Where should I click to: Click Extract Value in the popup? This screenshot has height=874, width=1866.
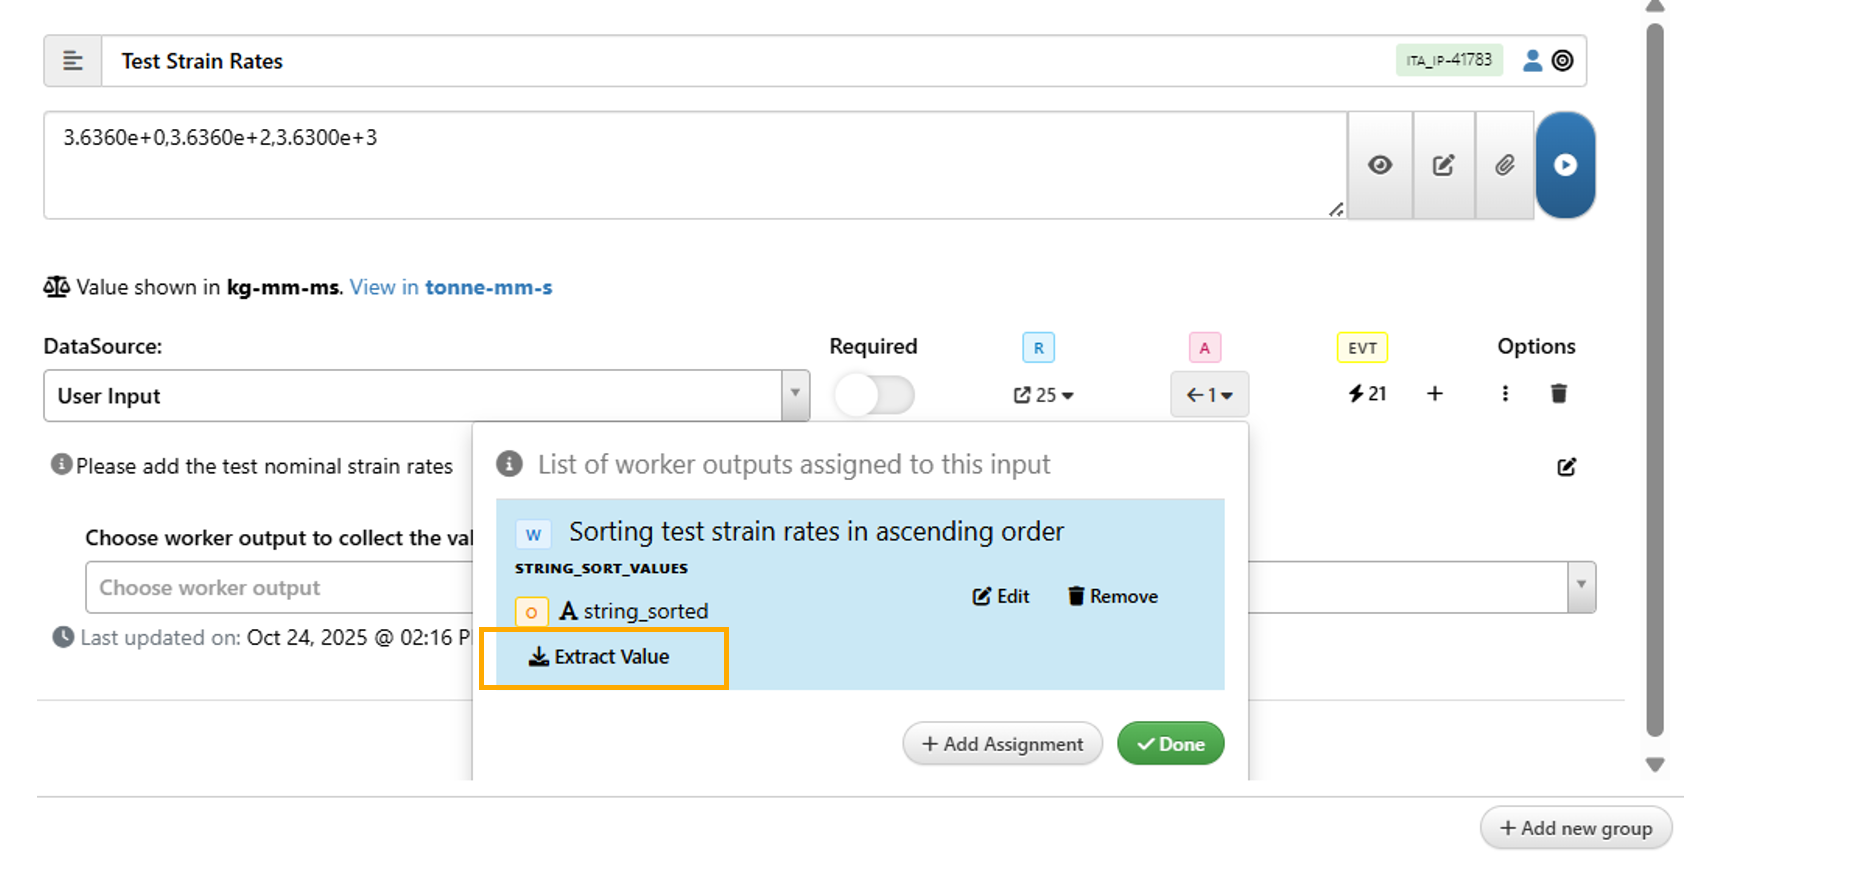click(x=600, y=657)
